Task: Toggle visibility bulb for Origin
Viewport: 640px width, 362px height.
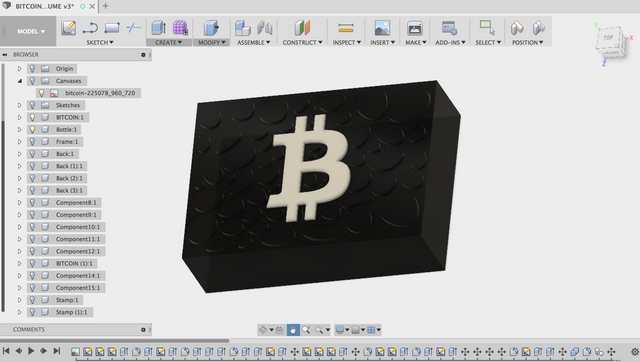Action: (x=32, y=69)
